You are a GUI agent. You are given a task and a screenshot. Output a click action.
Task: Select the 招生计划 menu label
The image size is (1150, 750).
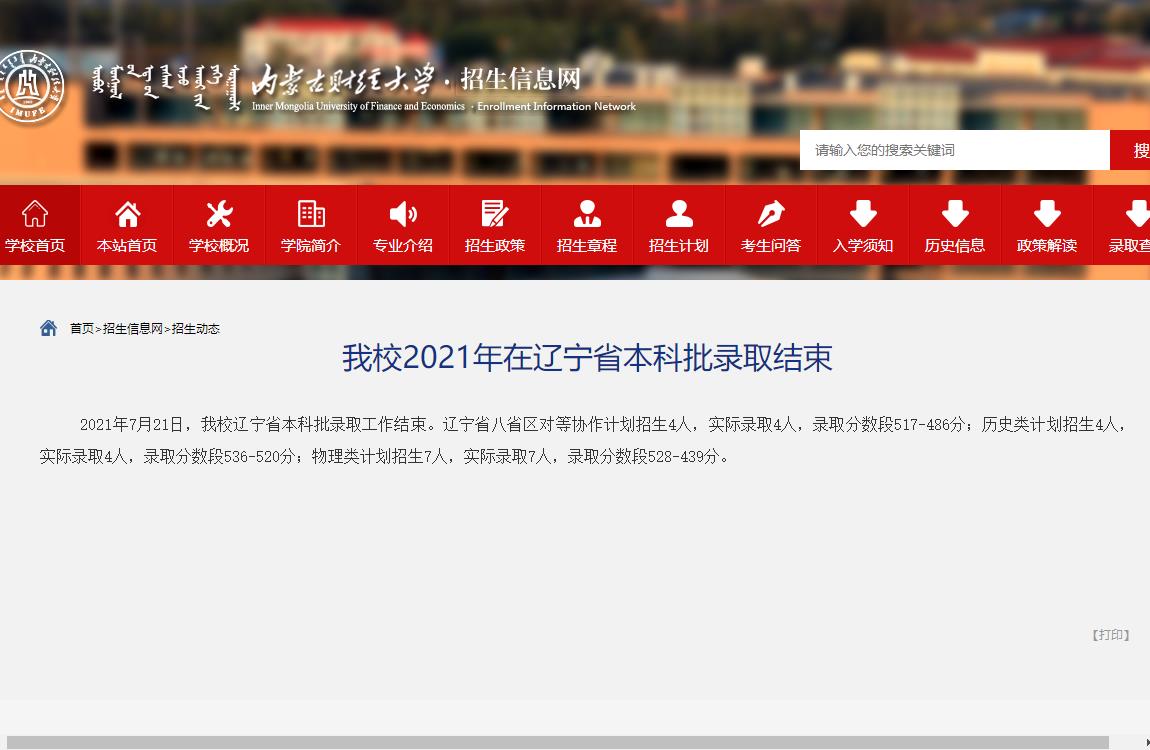click(678, 246)
